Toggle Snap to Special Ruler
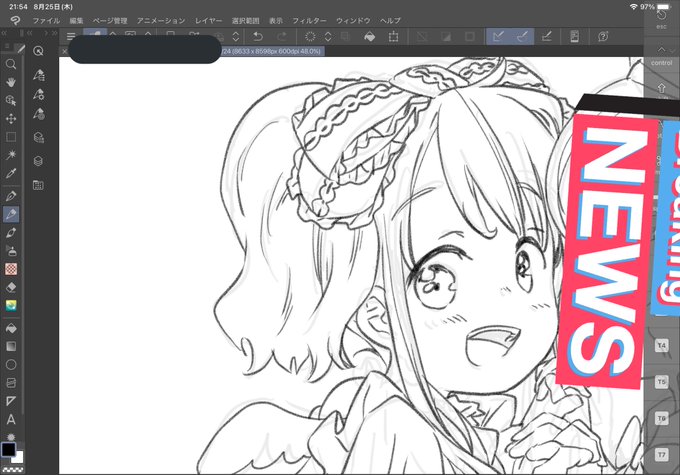 (x=522, y=36)
